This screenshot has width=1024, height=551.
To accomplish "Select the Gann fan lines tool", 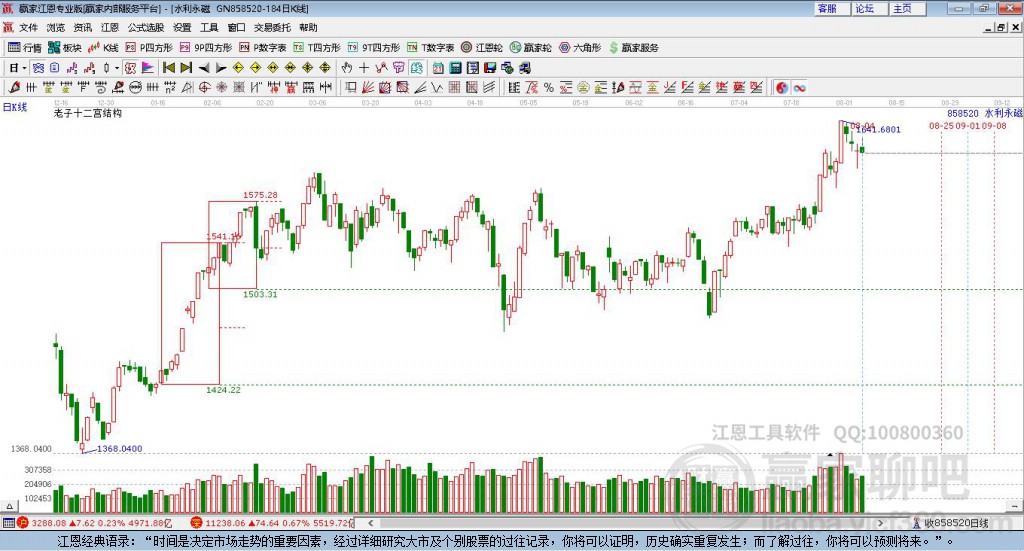I will [368, 87].
